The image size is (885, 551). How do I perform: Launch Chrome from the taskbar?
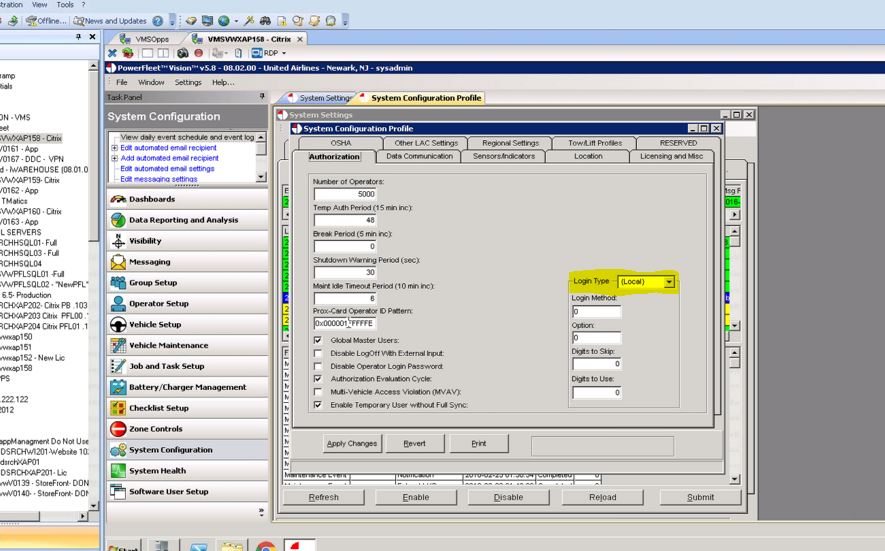click(x=265, y=547)
